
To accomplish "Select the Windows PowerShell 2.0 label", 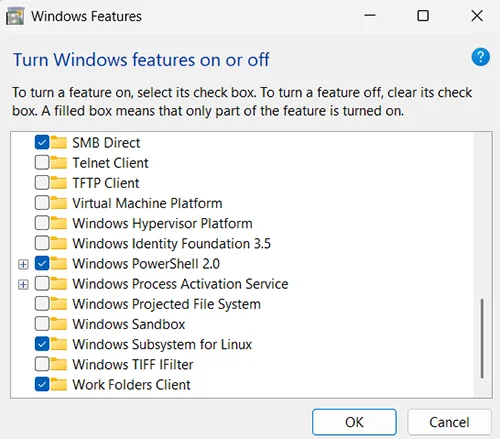I will pyautogui.click(x=146, y=264).
